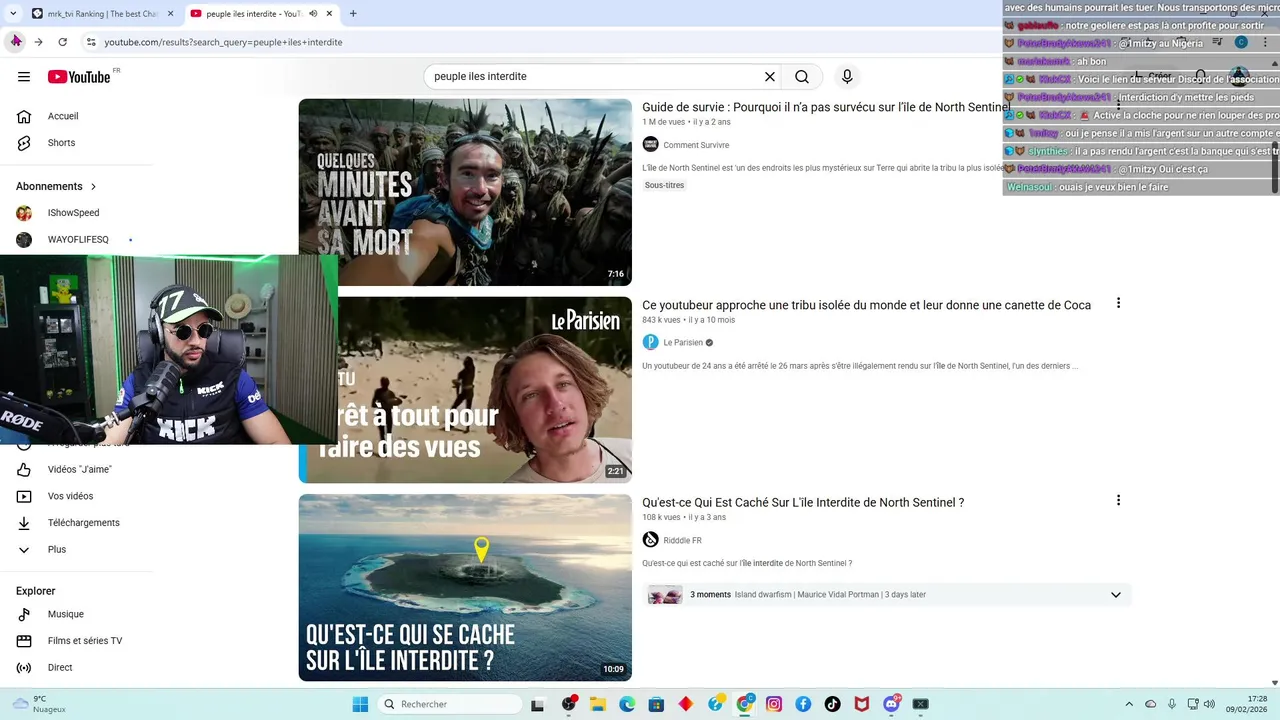Expand the Abonnements section chevron

pos(94,187)
